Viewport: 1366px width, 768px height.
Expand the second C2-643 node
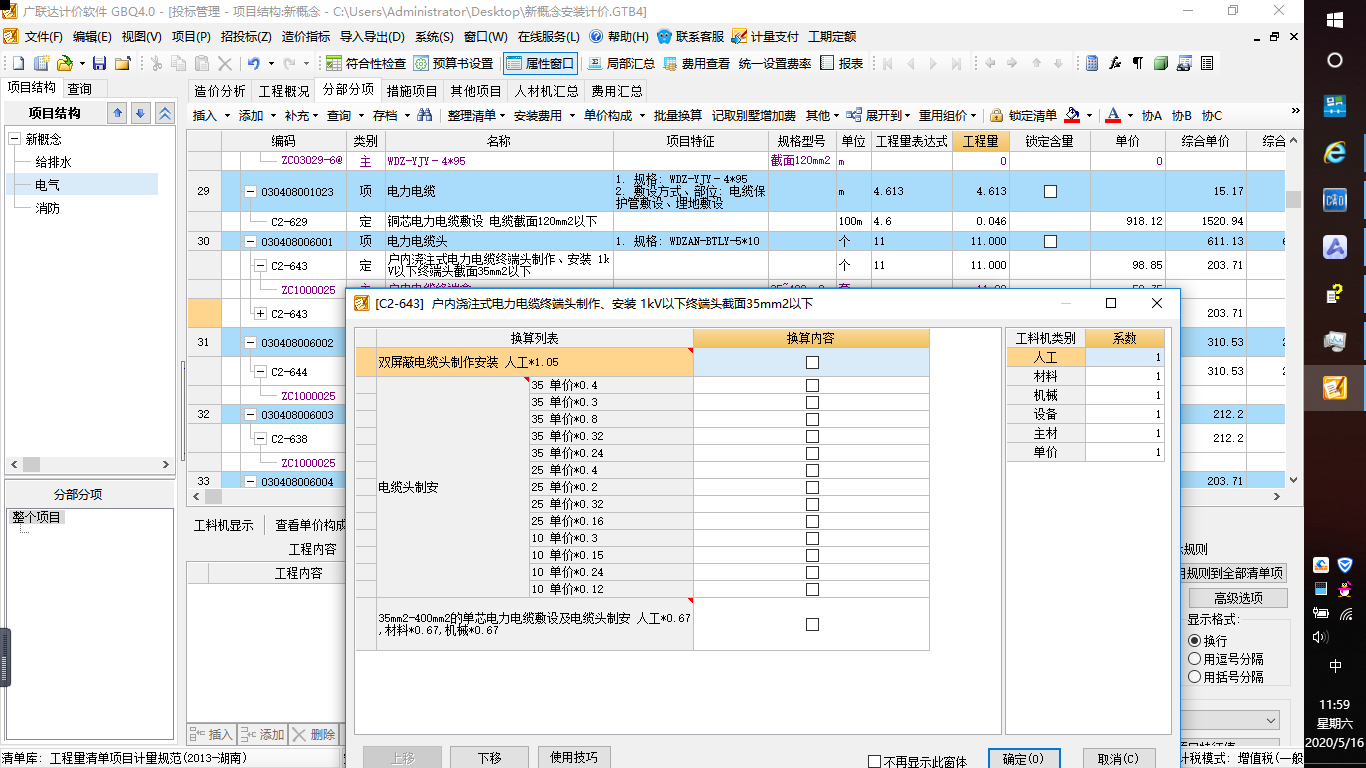click(260, 314)
